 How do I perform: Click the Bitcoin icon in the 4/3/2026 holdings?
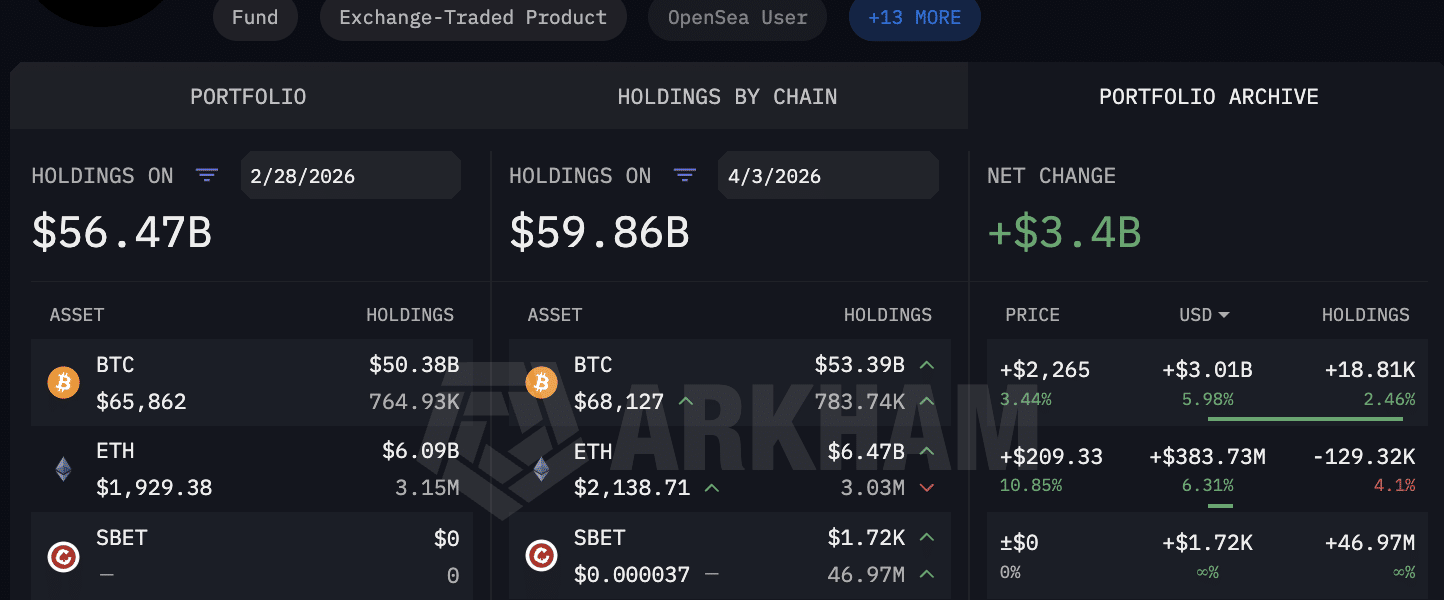541,382
